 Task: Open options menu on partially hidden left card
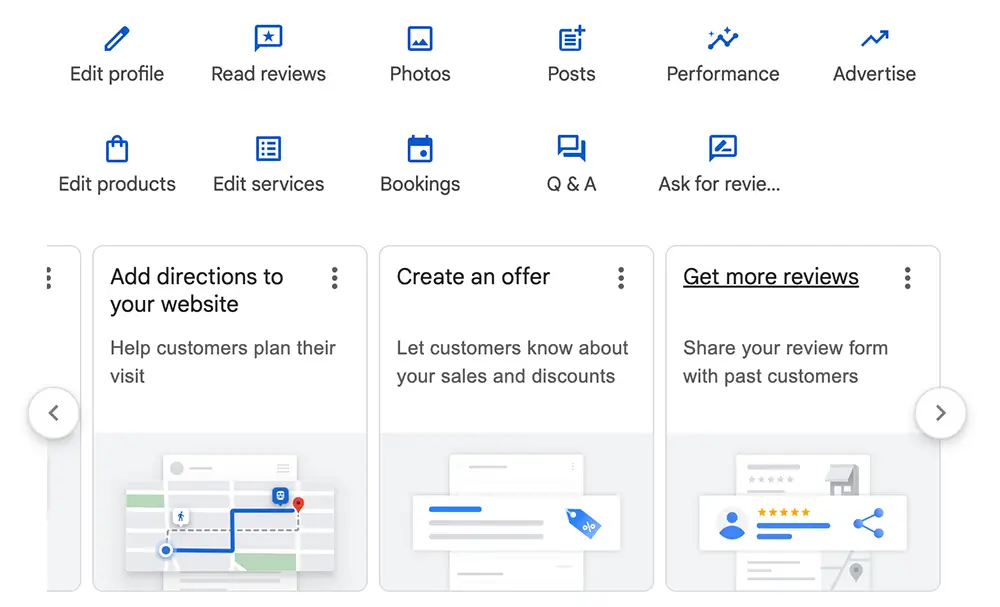pyautogui.click(x=48, y=278)
